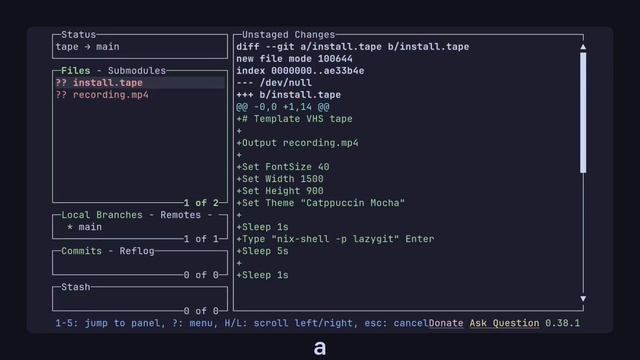
Task: Click the '1-5: jump to panel' hint
Action: click(x=108, y=323)
